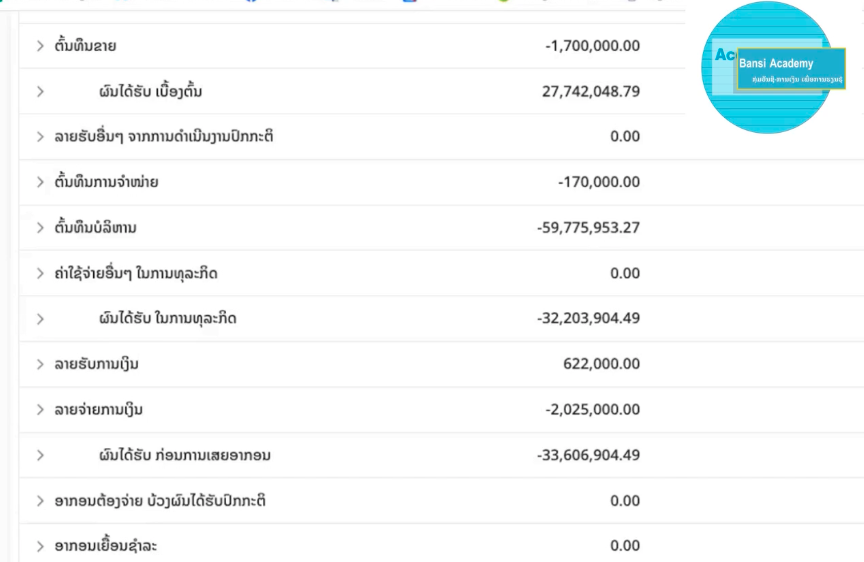Select the ລາຍຈ່າຍການເງິນ row label
Viewport: 864px width, 562px height.
pos(99,409)
